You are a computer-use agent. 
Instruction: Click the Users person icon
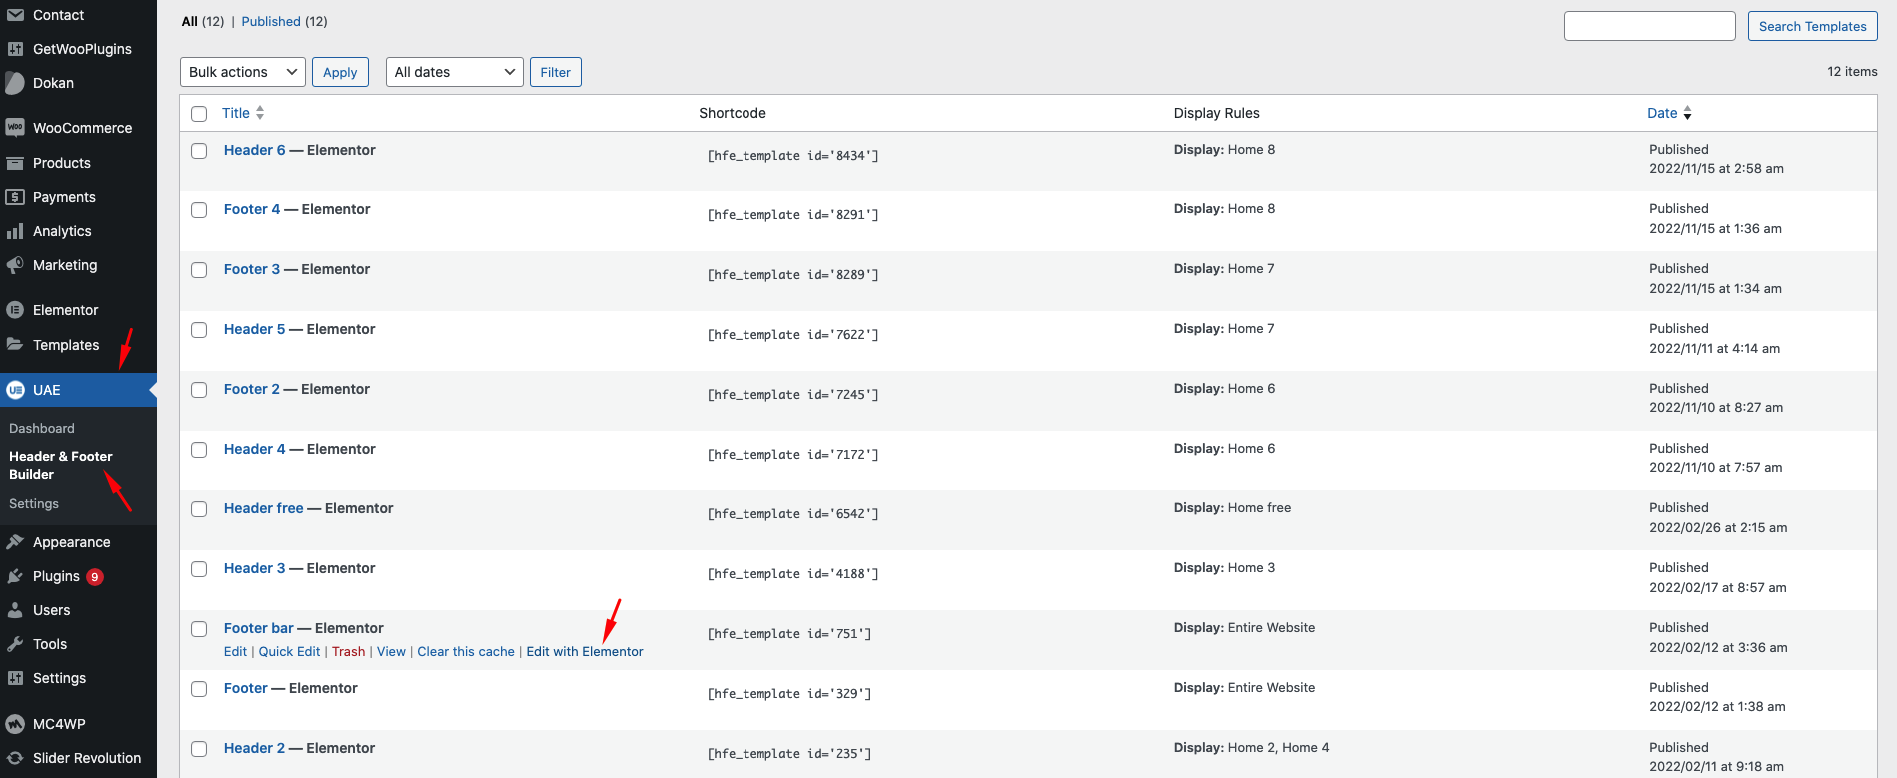pyautogui.click(x=15, y=610)
